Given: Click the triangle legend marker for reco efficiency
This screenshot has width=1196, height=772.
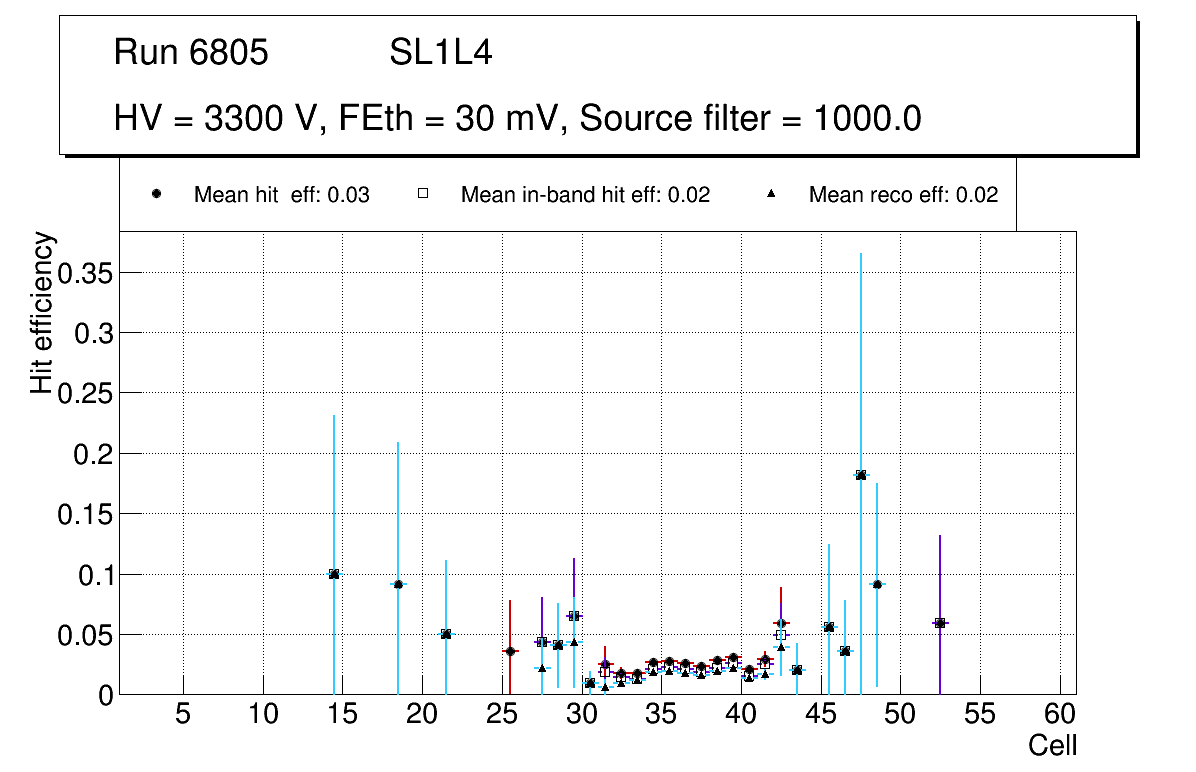Looking at the screenshot, I should 771,194.
